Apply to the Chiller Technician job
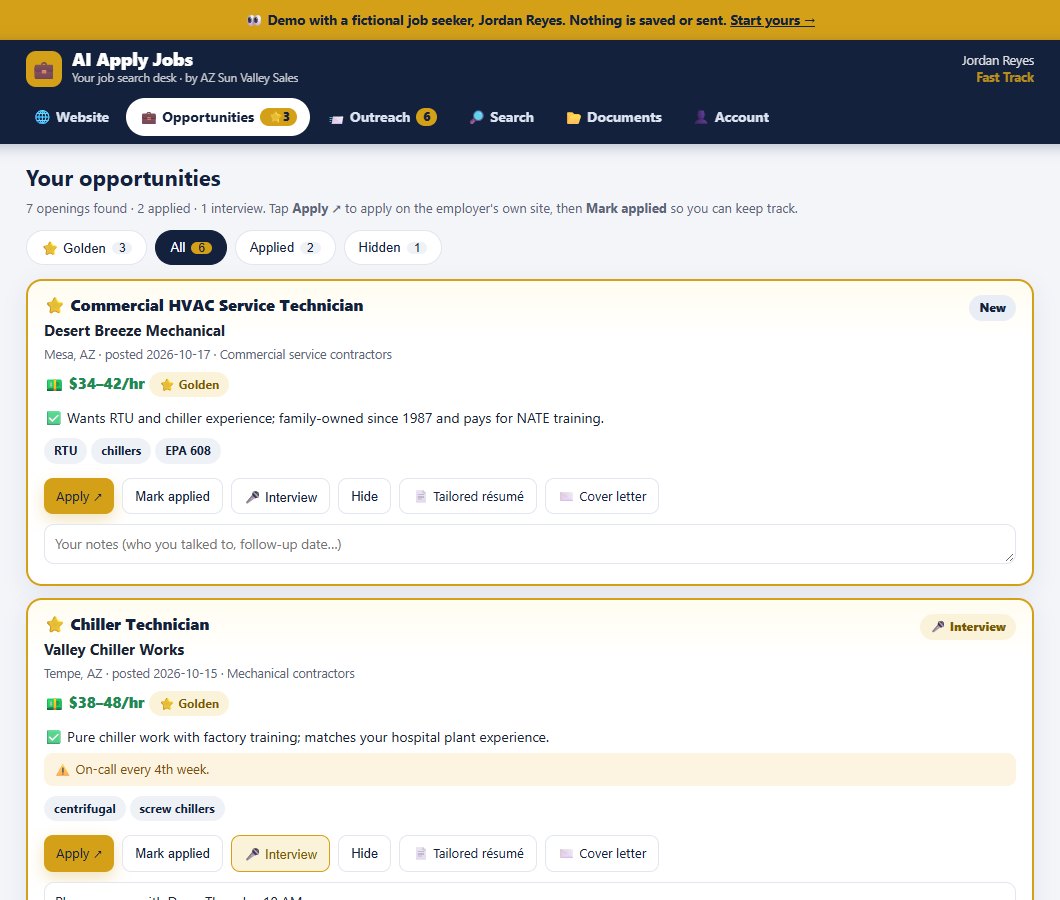The height and width of the screenshot is (900, 1060). point(79,853)
